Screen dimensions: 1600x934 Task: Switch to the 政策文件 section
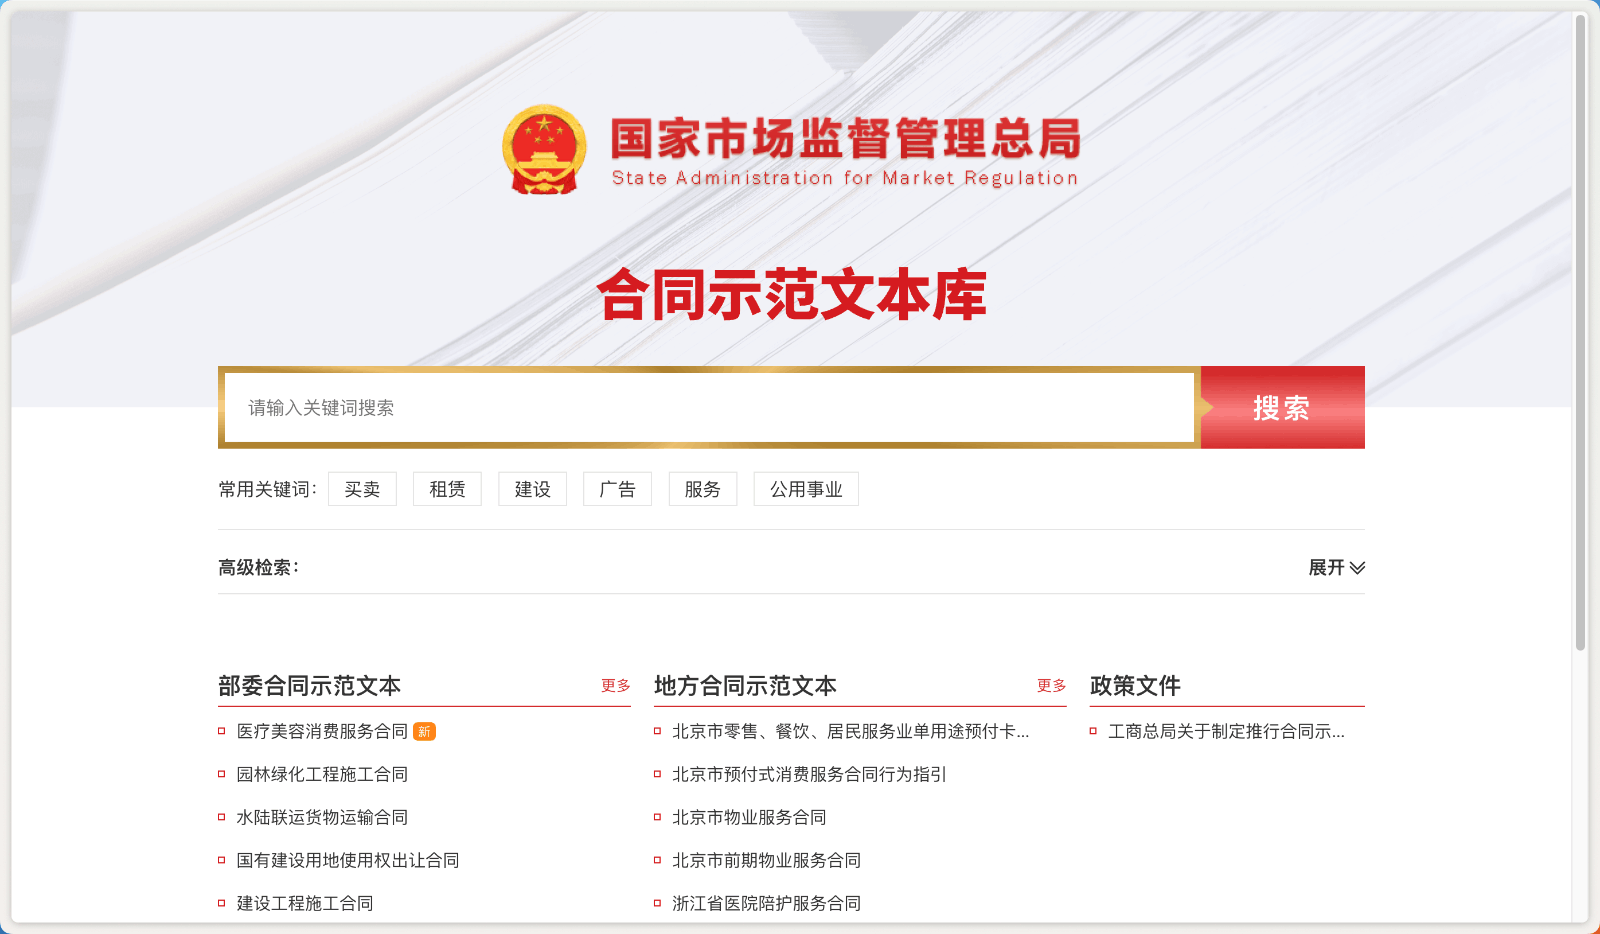(x=1135, y=687)
